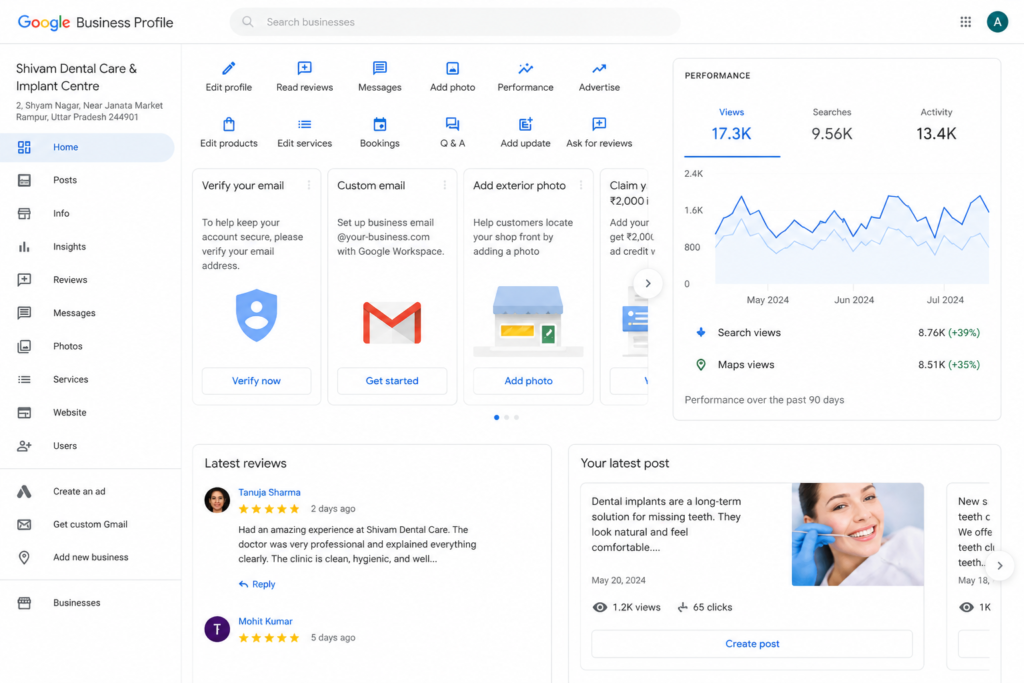The width and height of the screenshot is (1024, 683).
Task: Click the Maps views row
Action: 837,365
